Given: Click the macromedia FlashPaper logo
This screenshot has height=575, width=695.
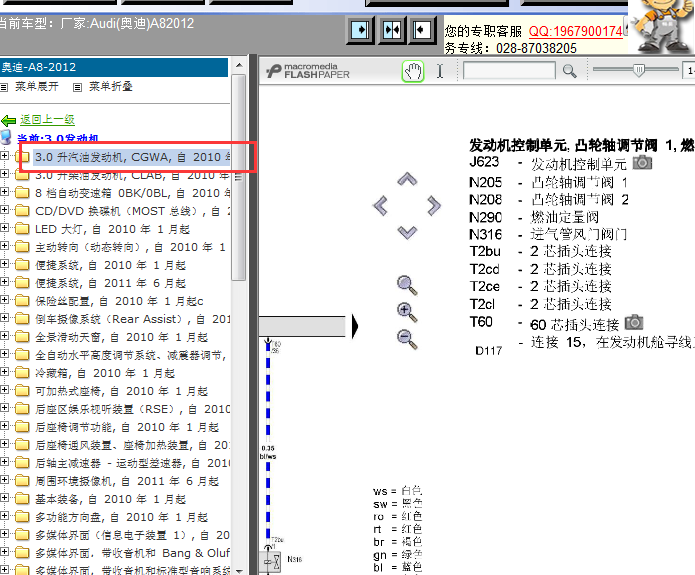Looking at the screenshot, I should 308,71.
